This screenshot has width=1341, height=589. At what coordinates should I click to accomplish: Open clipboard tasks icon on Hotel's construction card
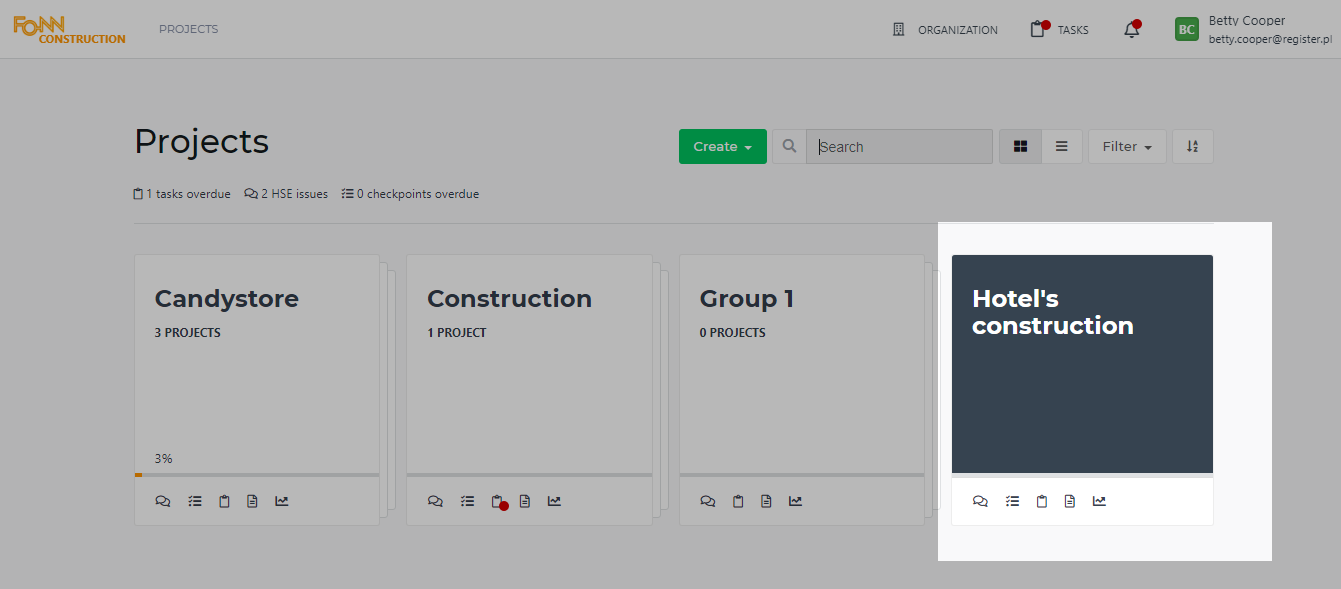coord(1042,501)
